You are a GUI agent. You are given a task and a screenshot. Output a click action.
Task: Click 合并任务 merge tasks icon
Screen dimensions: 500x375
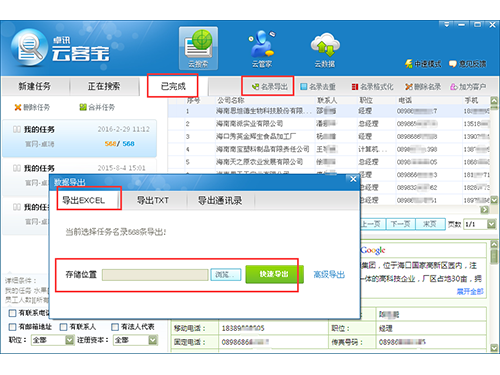97,107
